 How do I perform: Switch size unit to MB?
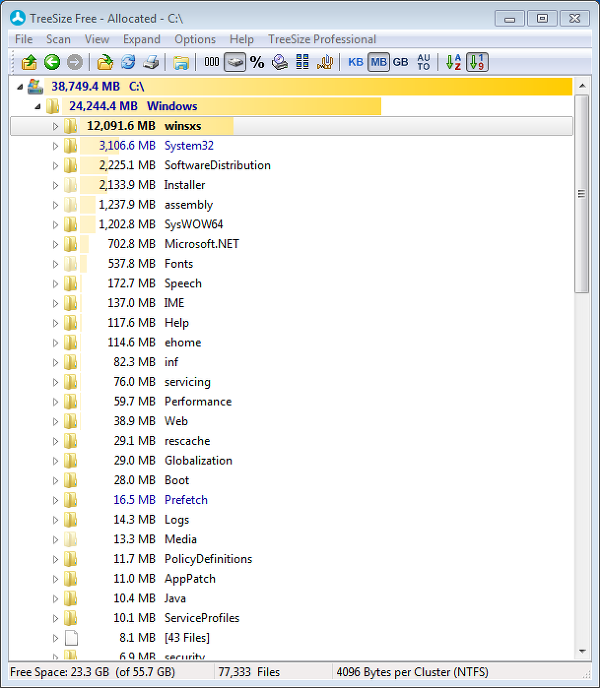click(378, 62)
